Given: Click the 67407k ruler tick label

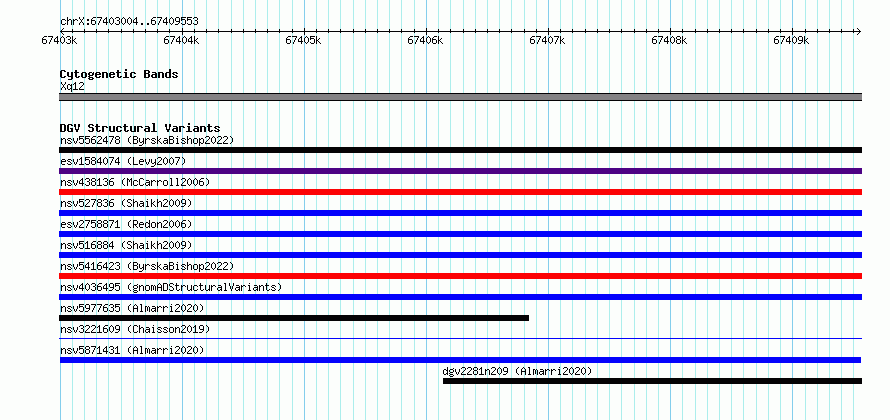Looking at the screenshot, I should [548, 40].
